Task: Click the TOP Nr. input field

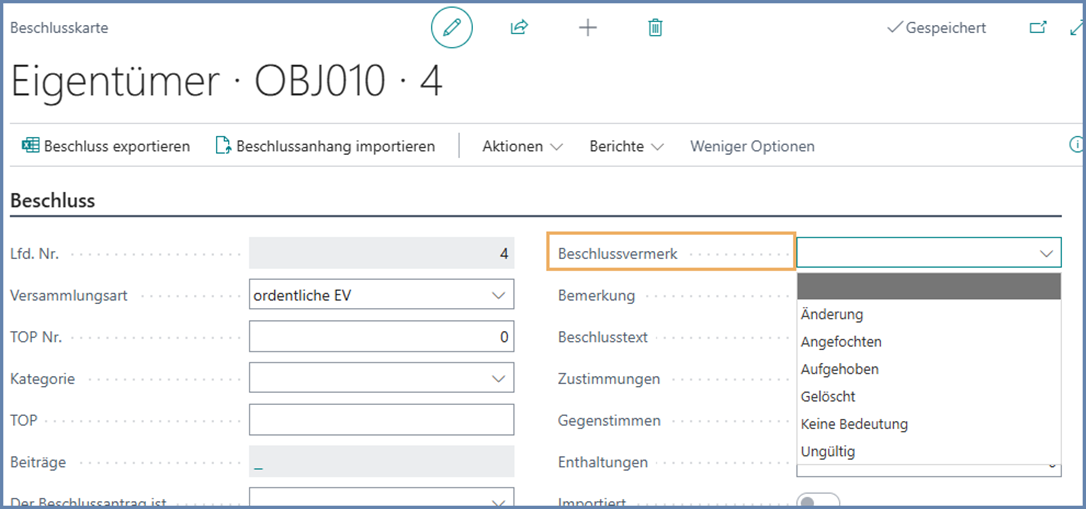Action: click(x=381, y=337)
